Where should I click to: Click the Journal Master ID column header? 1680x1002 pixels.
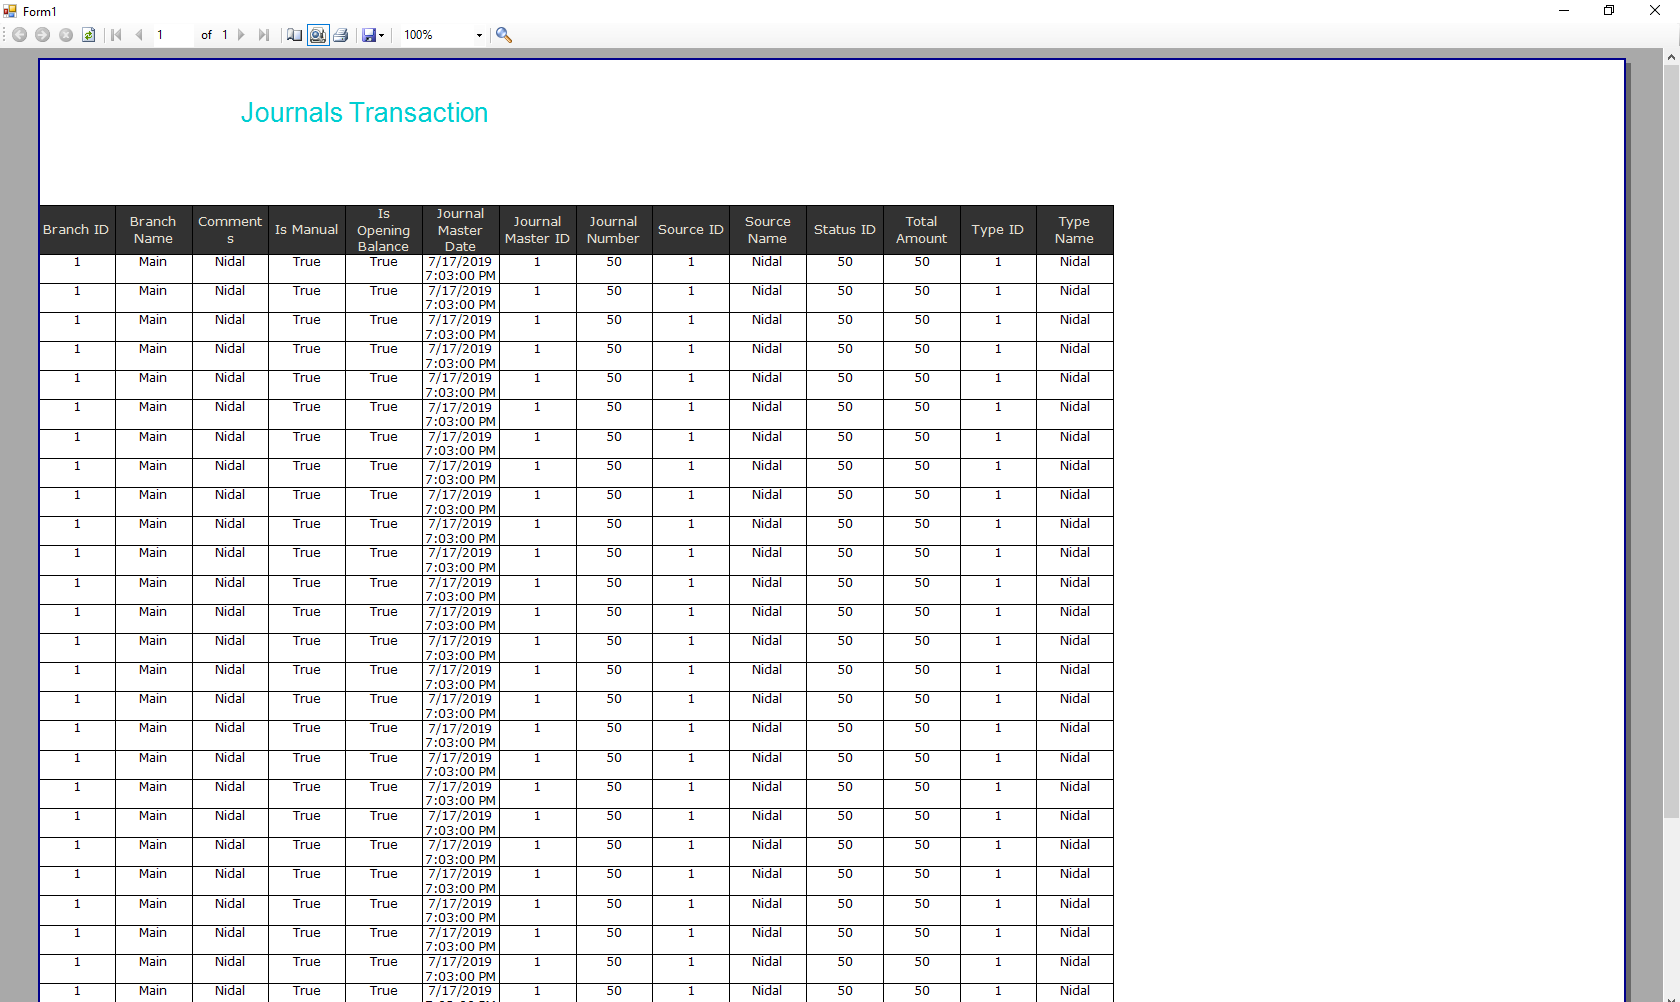[x=537, y=230]
